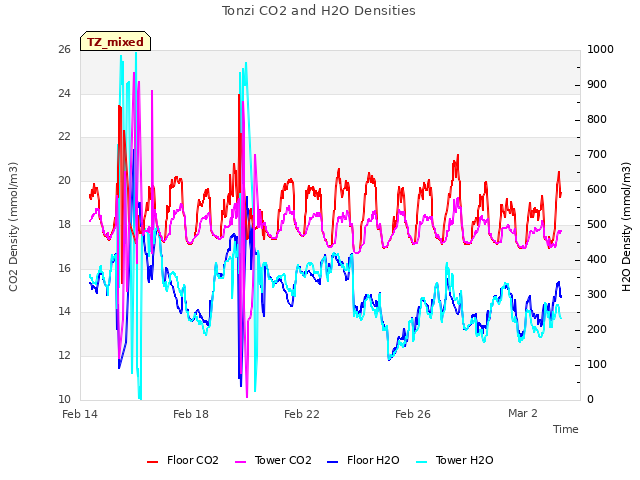The image size is (640, 480).
Task: Click the right axis value 300
Action: [597, 295]
